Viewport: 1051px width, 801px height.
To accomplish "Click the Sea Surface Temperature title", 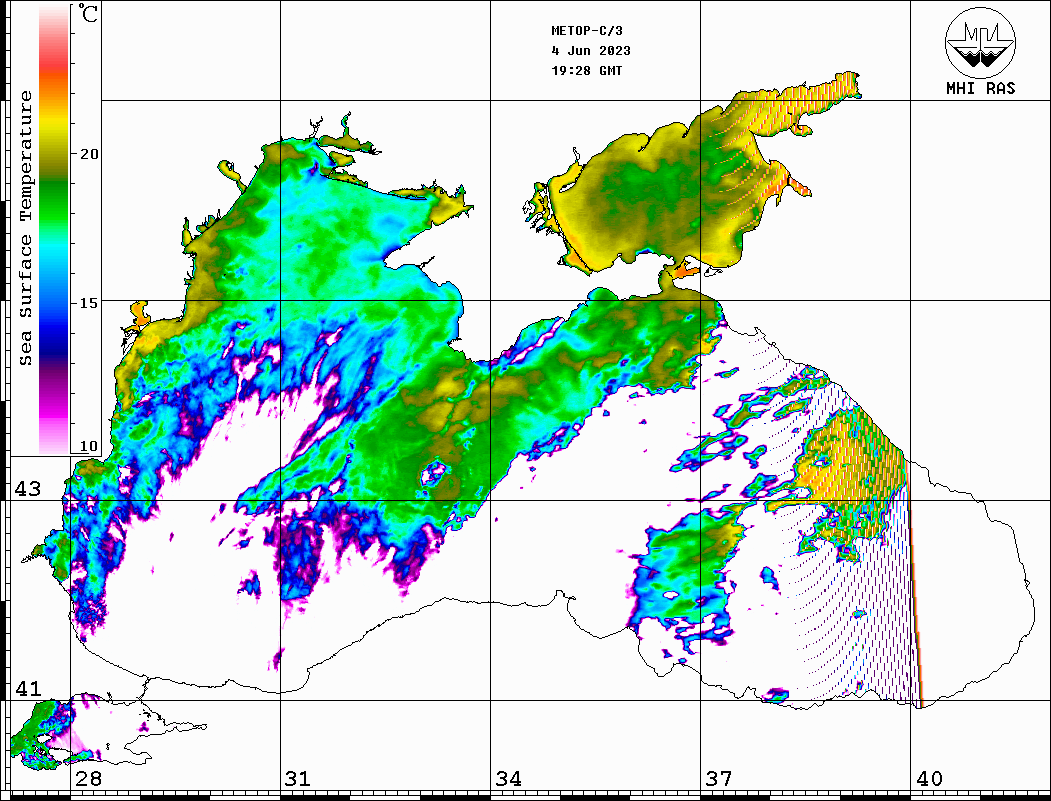I will [25, 229].
